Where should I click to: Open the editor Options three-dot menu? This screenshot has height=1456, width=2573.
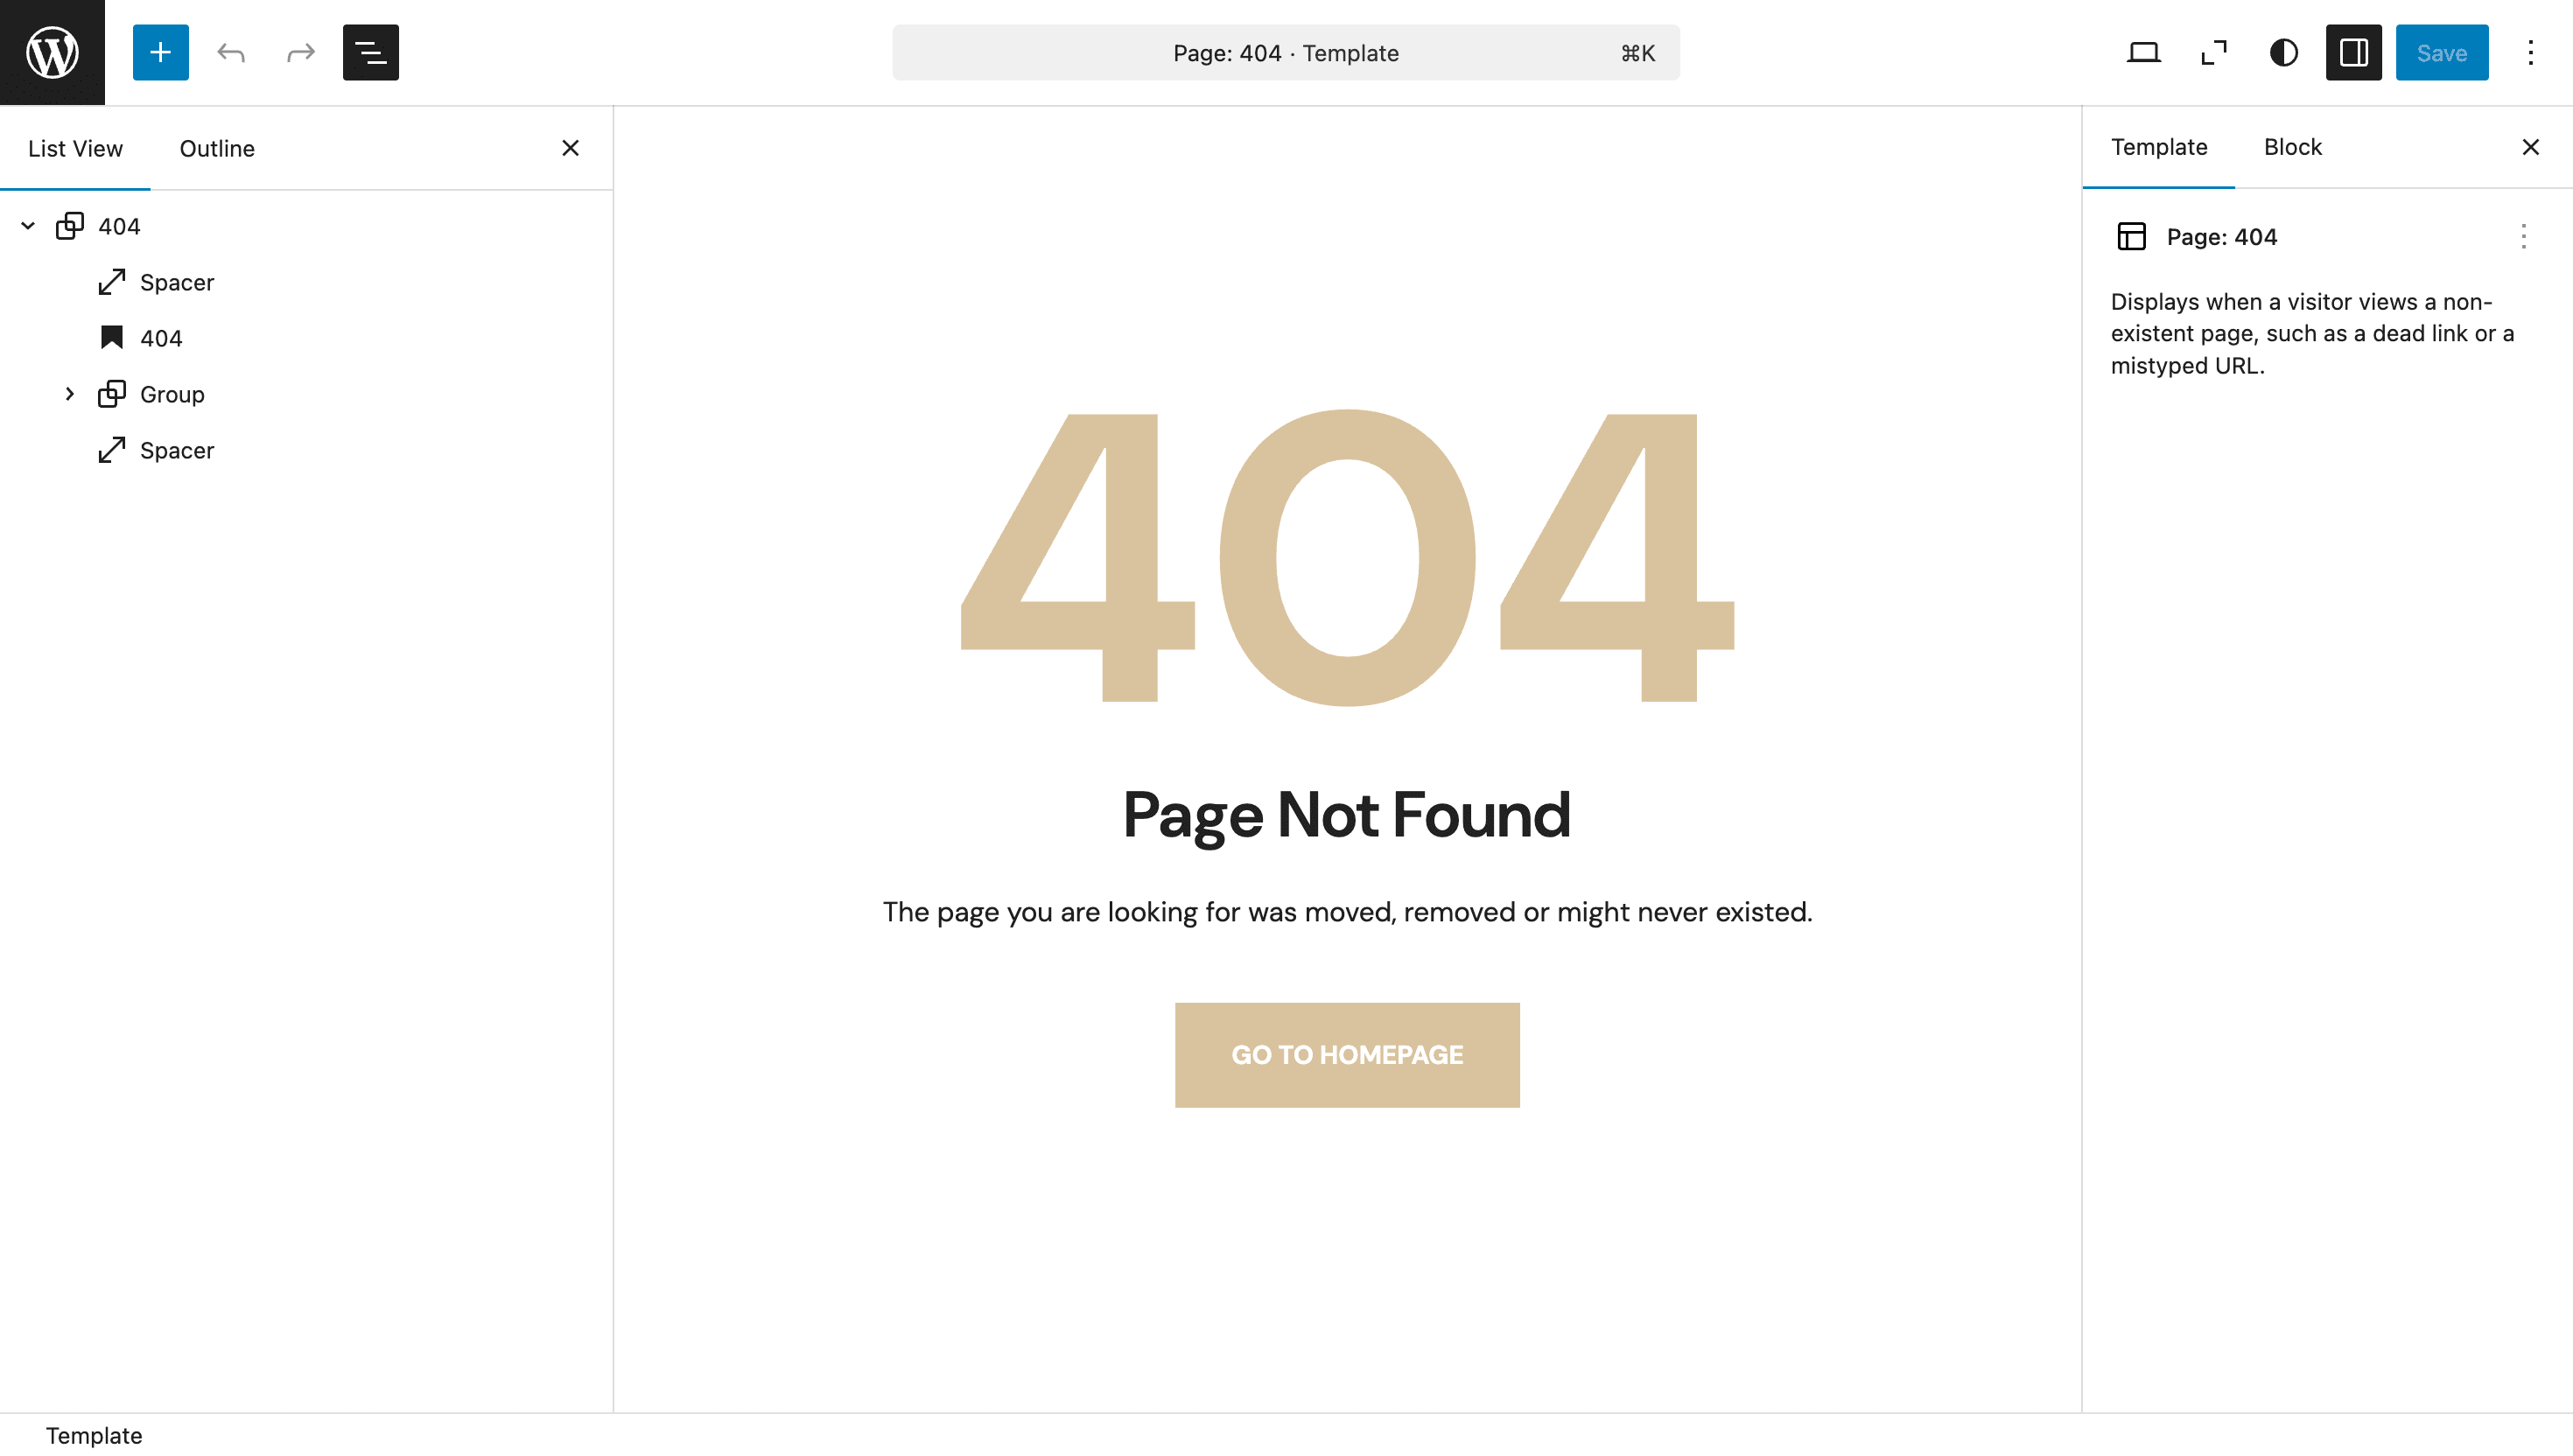[2530, 52]
